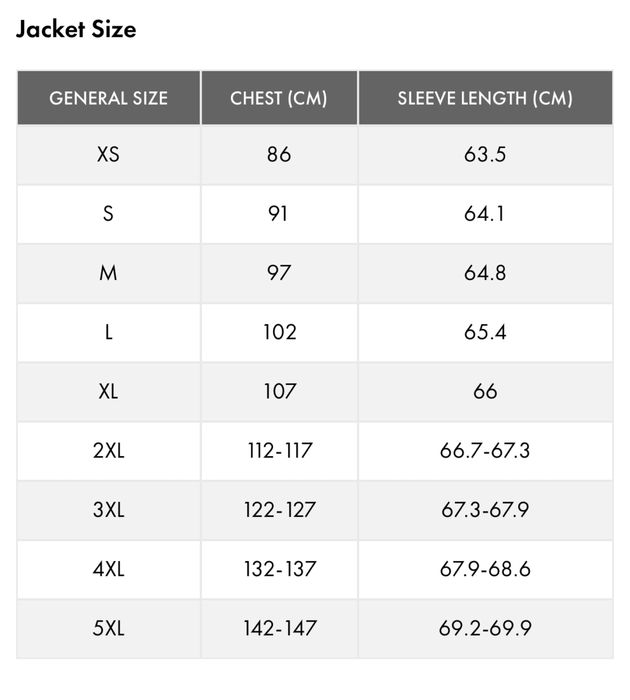The width and height of the screenshot is (630, 700).
Task: Click the Jacket Size heading
Action: [x=76, y=30]
